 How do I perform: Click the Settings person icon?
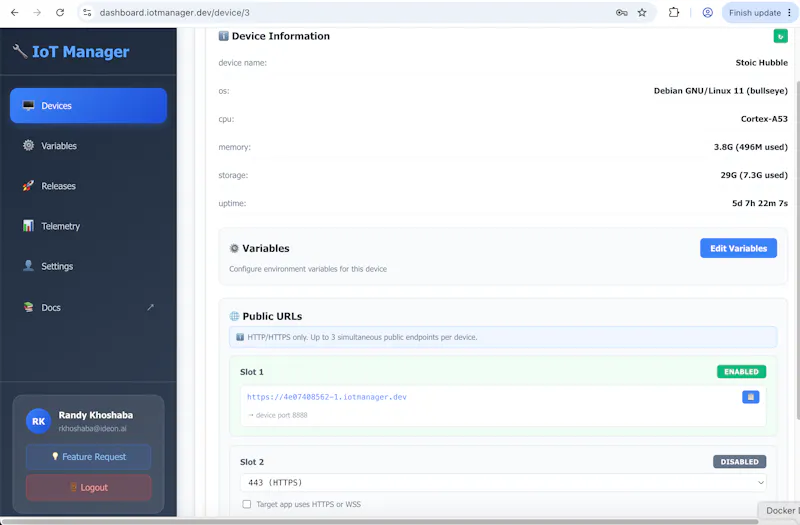pos(29,266)
